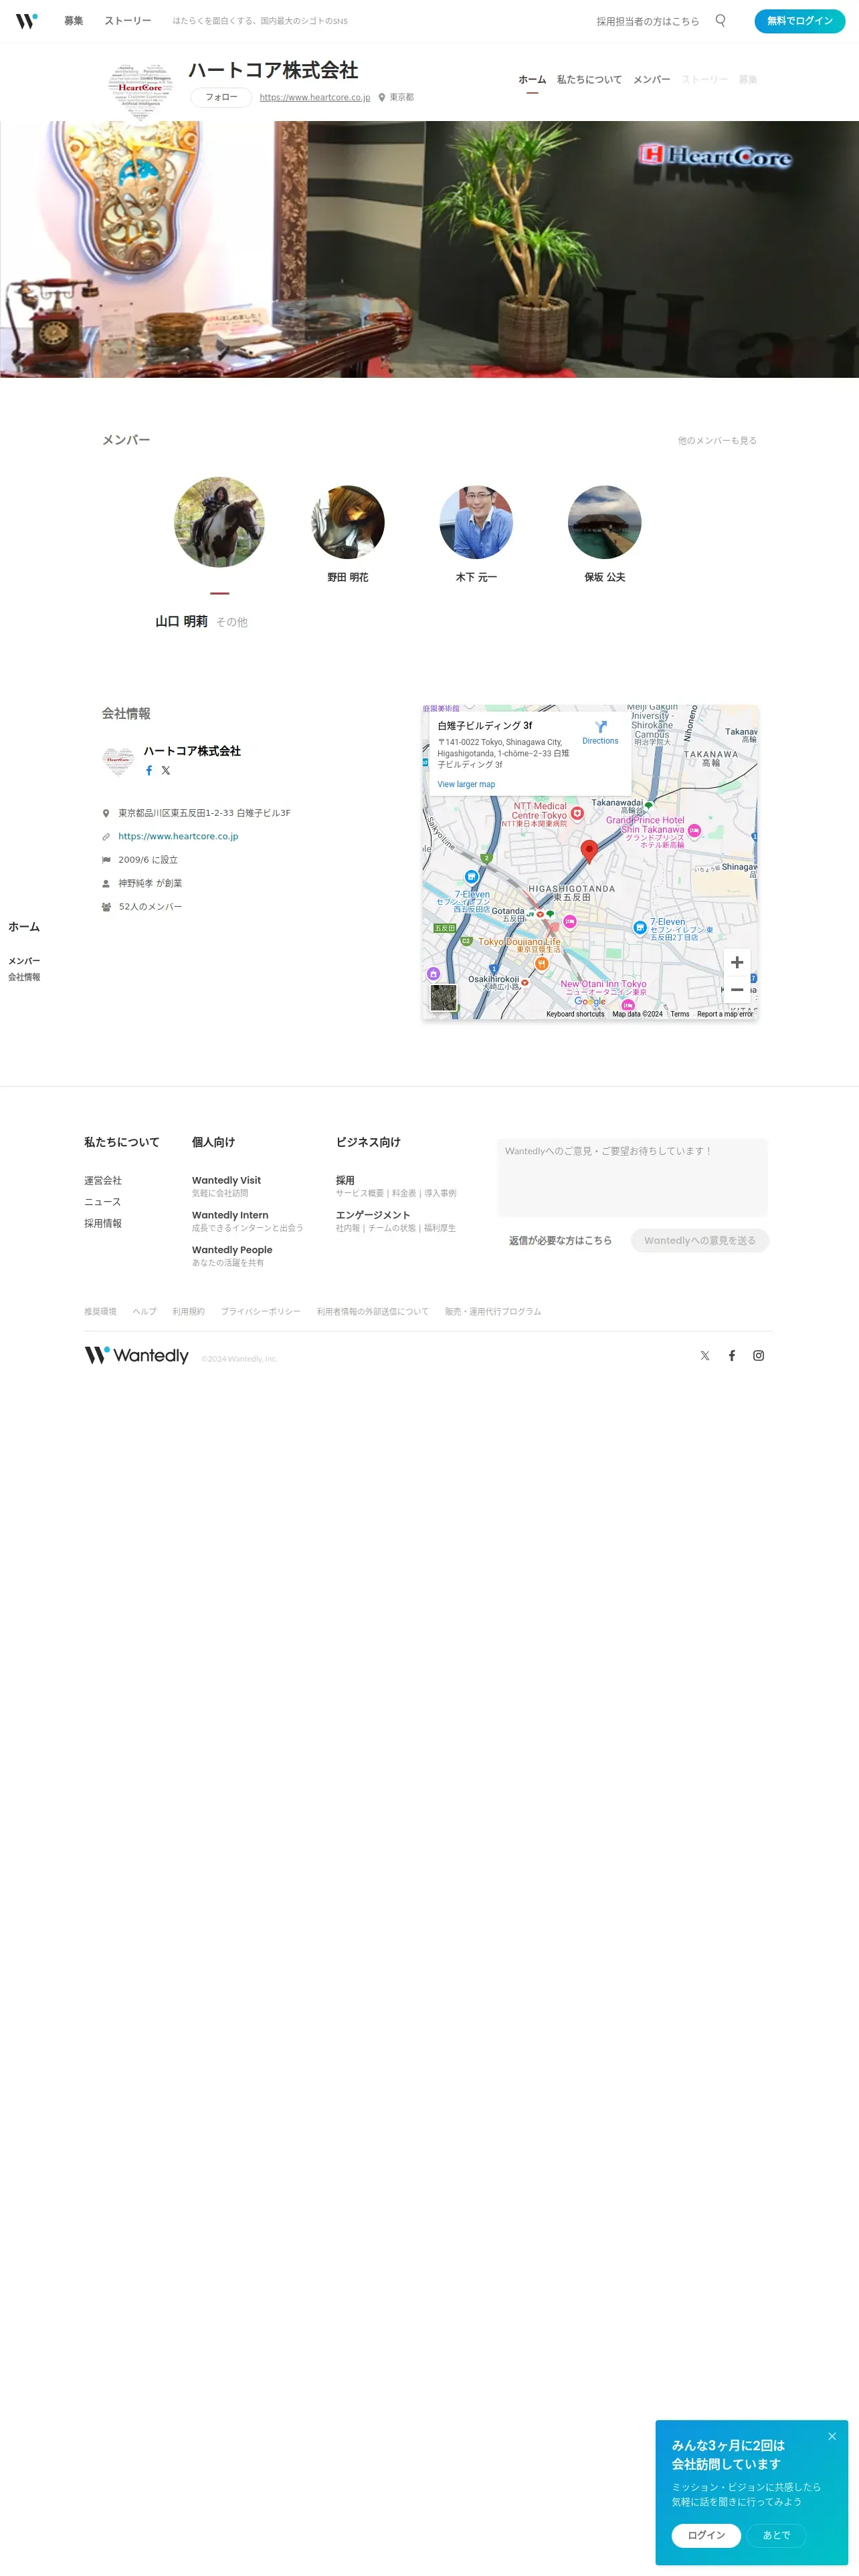Open Wantedly Instagram icon in footer
Viewport: 859px width, 2576px height.
pyautogui.click(x=759, y=1356)
